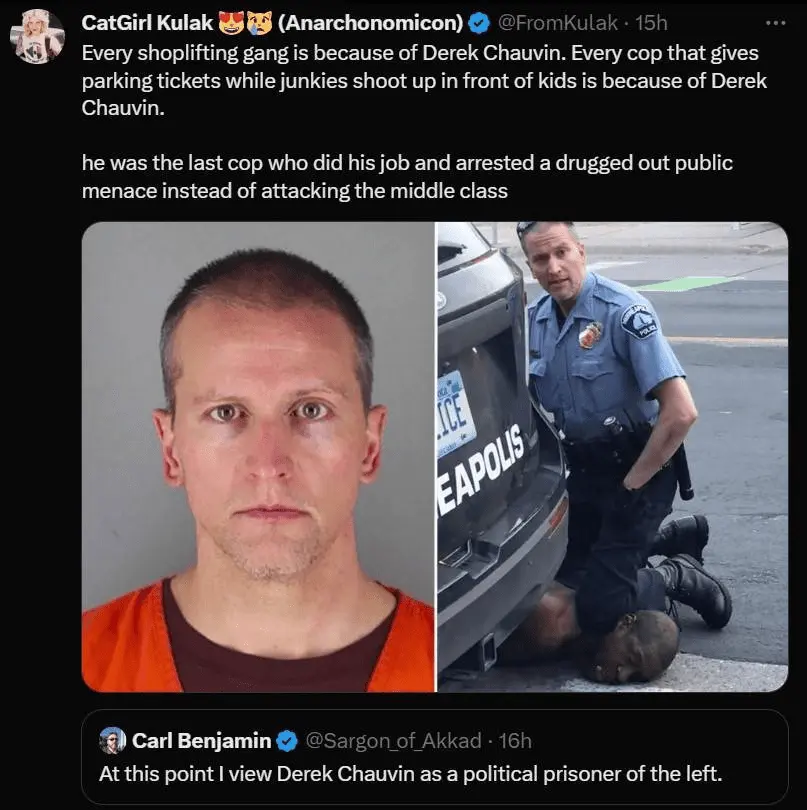This screenshot has width=807, height=810.
Task: Click the quoted text 'At this point I view'
Action: (410, 774)
